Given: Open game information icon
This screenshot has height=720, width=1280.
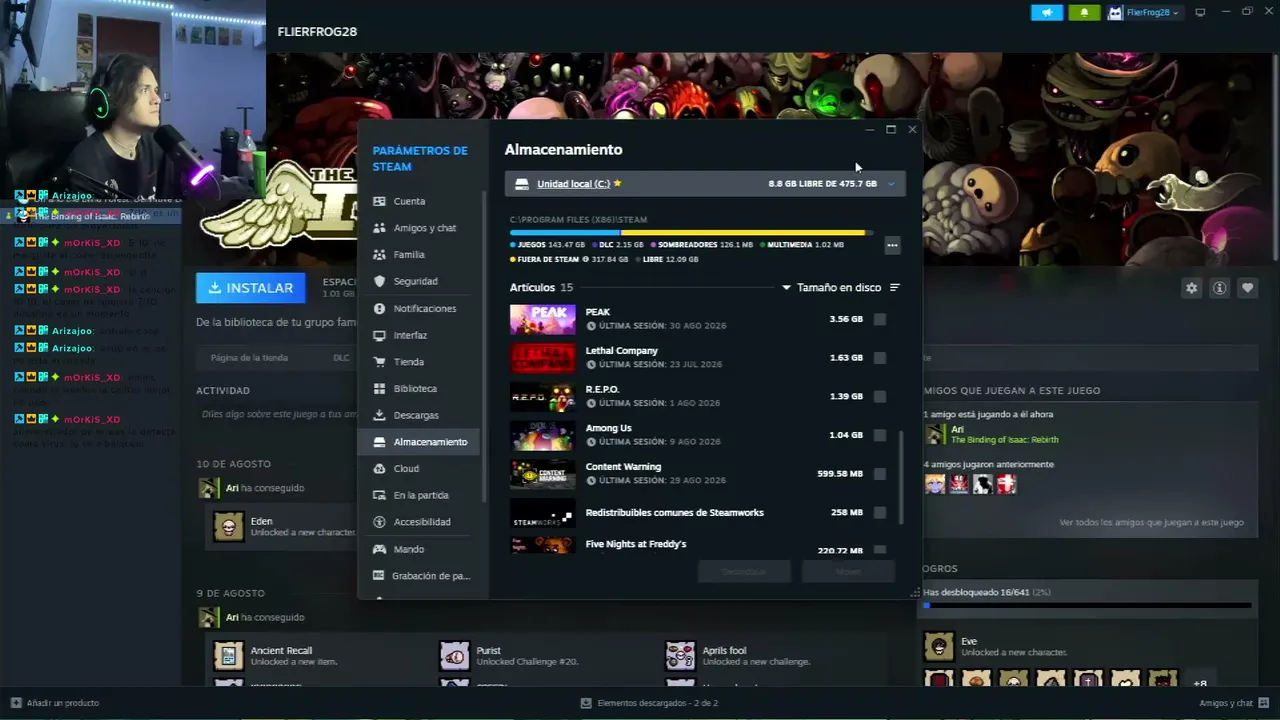Looking at the screenshot, I should click(1219, 288).
